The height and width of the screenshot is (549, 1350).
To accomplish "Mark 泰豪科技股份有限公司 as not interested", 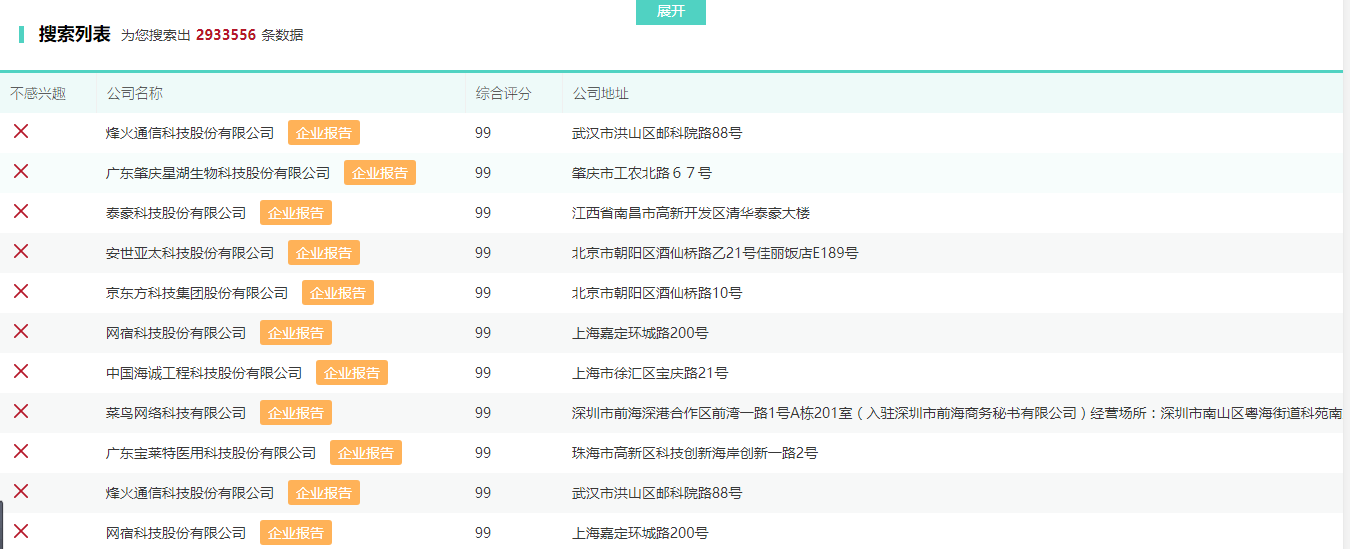I will tap(21, 211).
